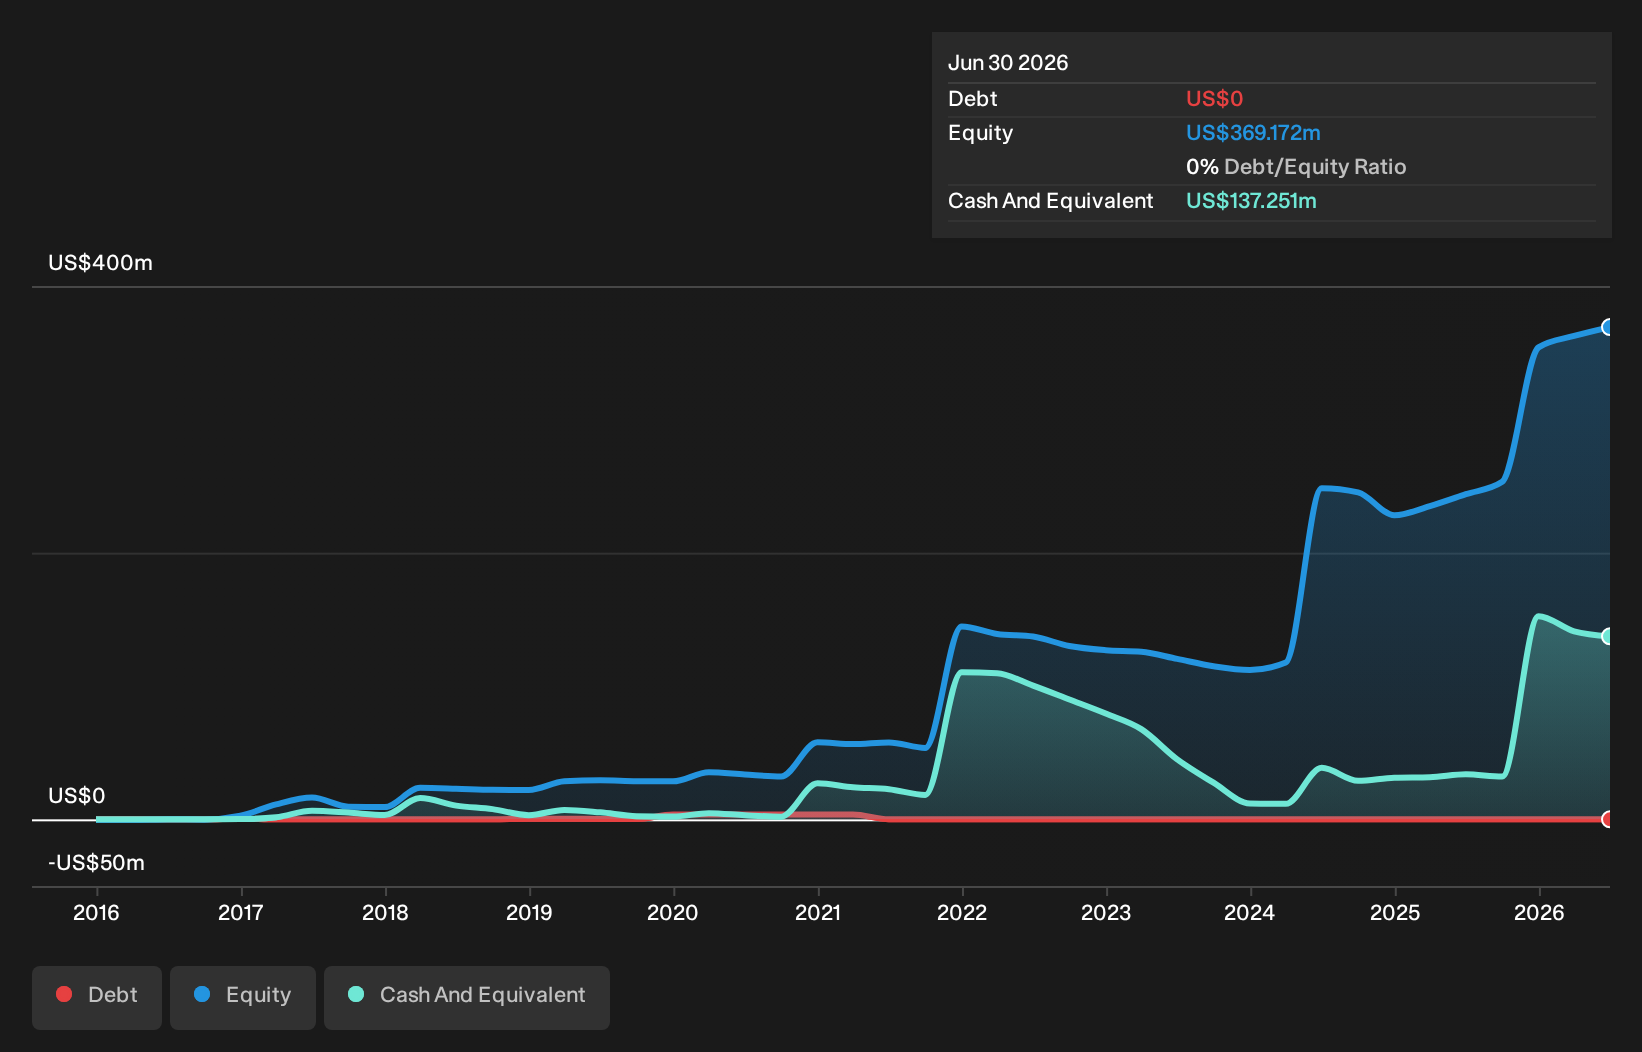
Task: Click the 2026 x-axis label
Action: (1539, 913)
